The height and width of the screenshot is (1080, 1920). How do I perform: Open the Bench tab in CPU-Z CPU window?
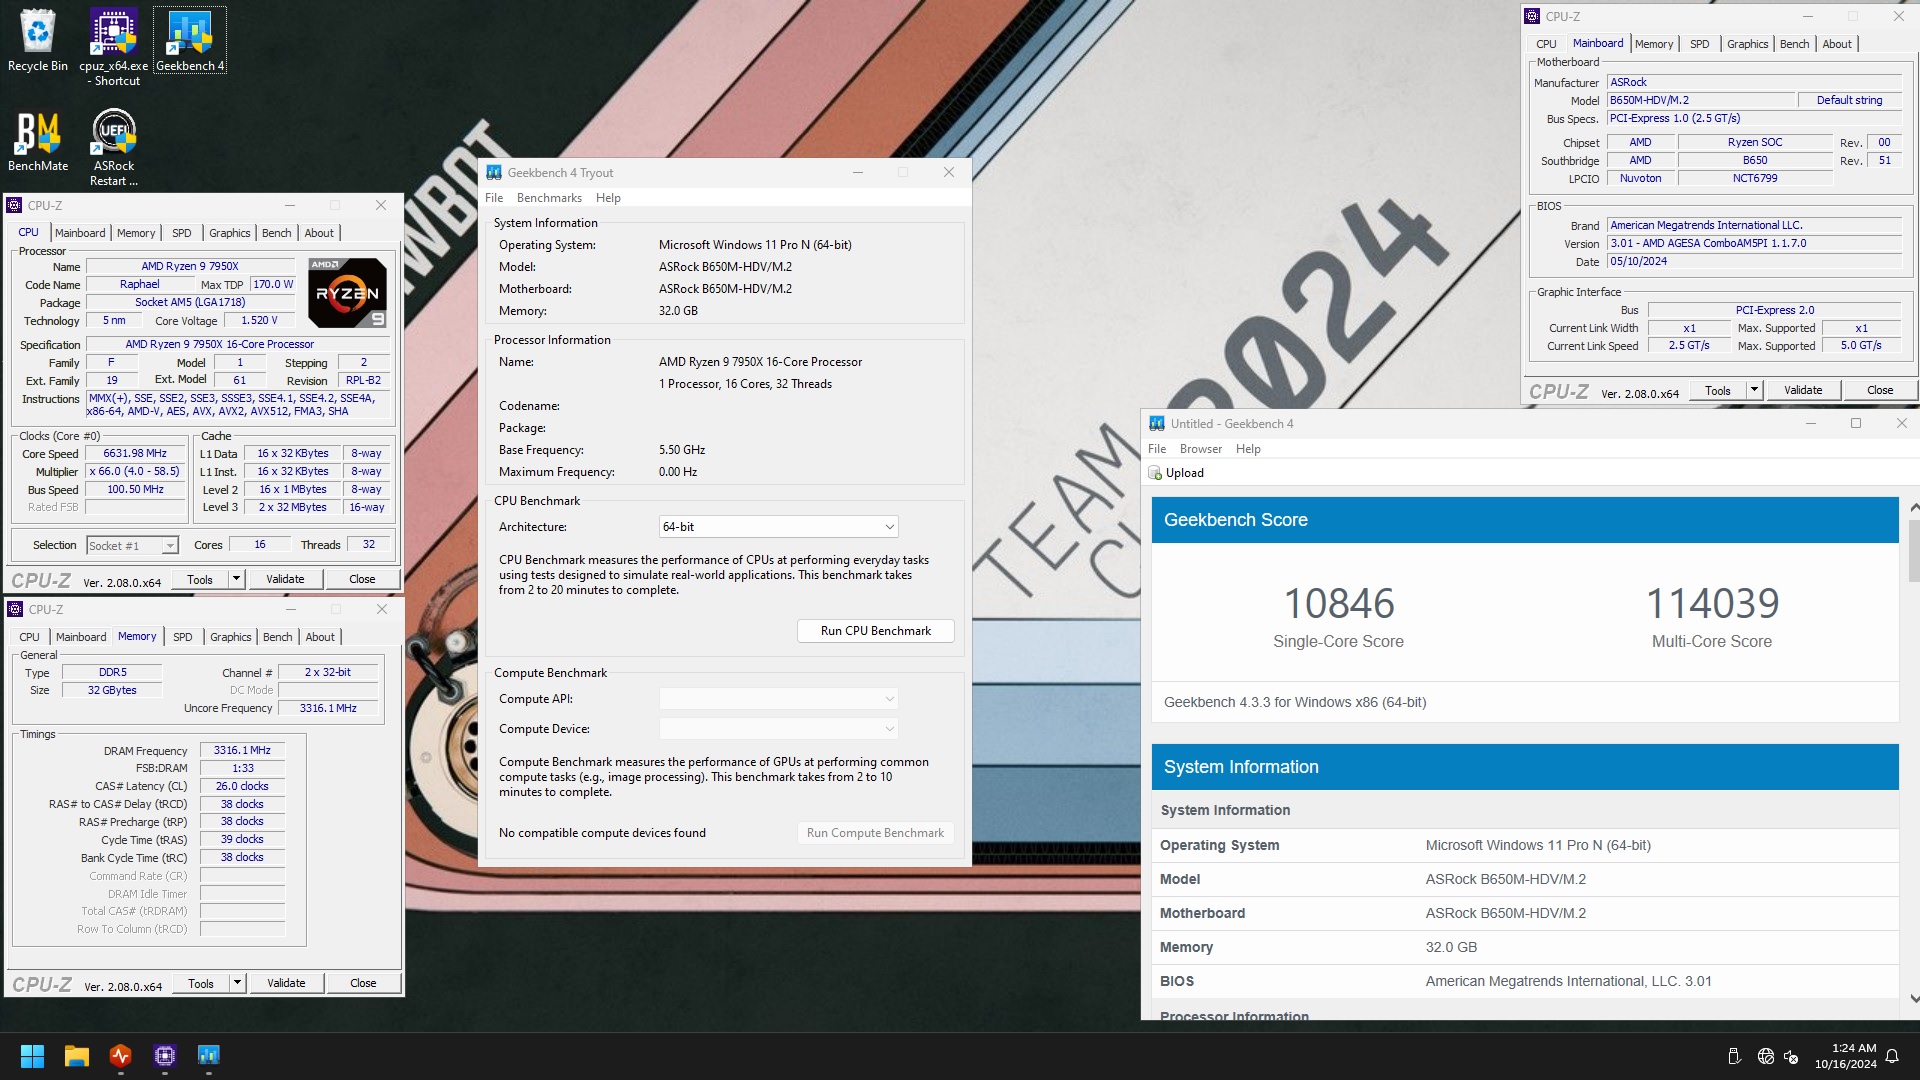277,233
